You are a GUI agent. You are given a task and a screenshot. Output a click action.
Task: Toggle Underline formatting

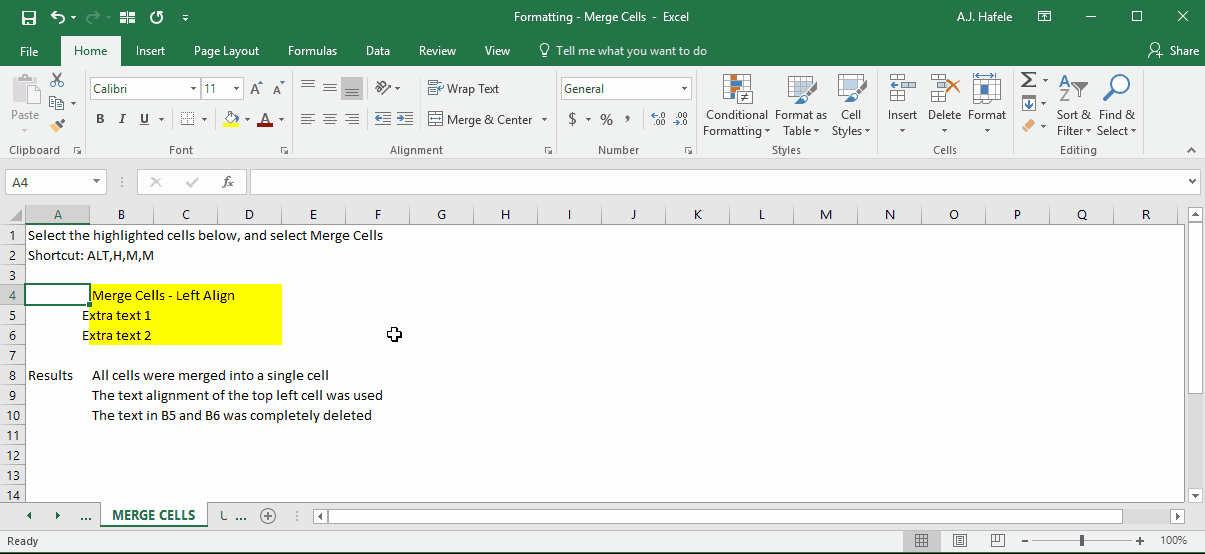(144, 119)
